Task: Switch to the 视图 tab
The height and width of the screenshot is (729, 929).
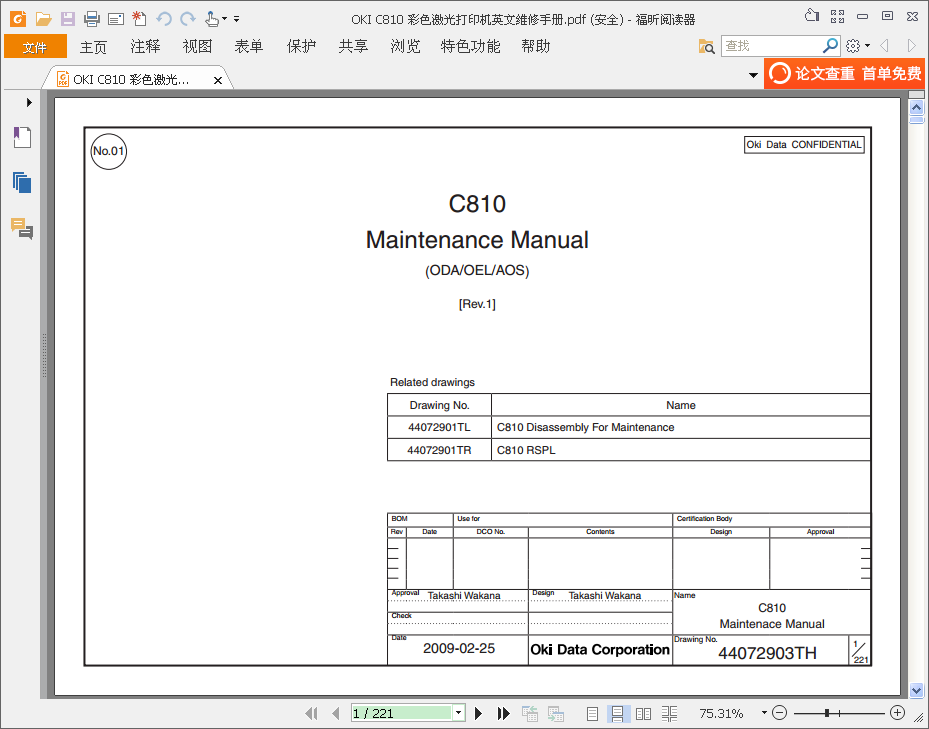Action: [x=197, y=46]
